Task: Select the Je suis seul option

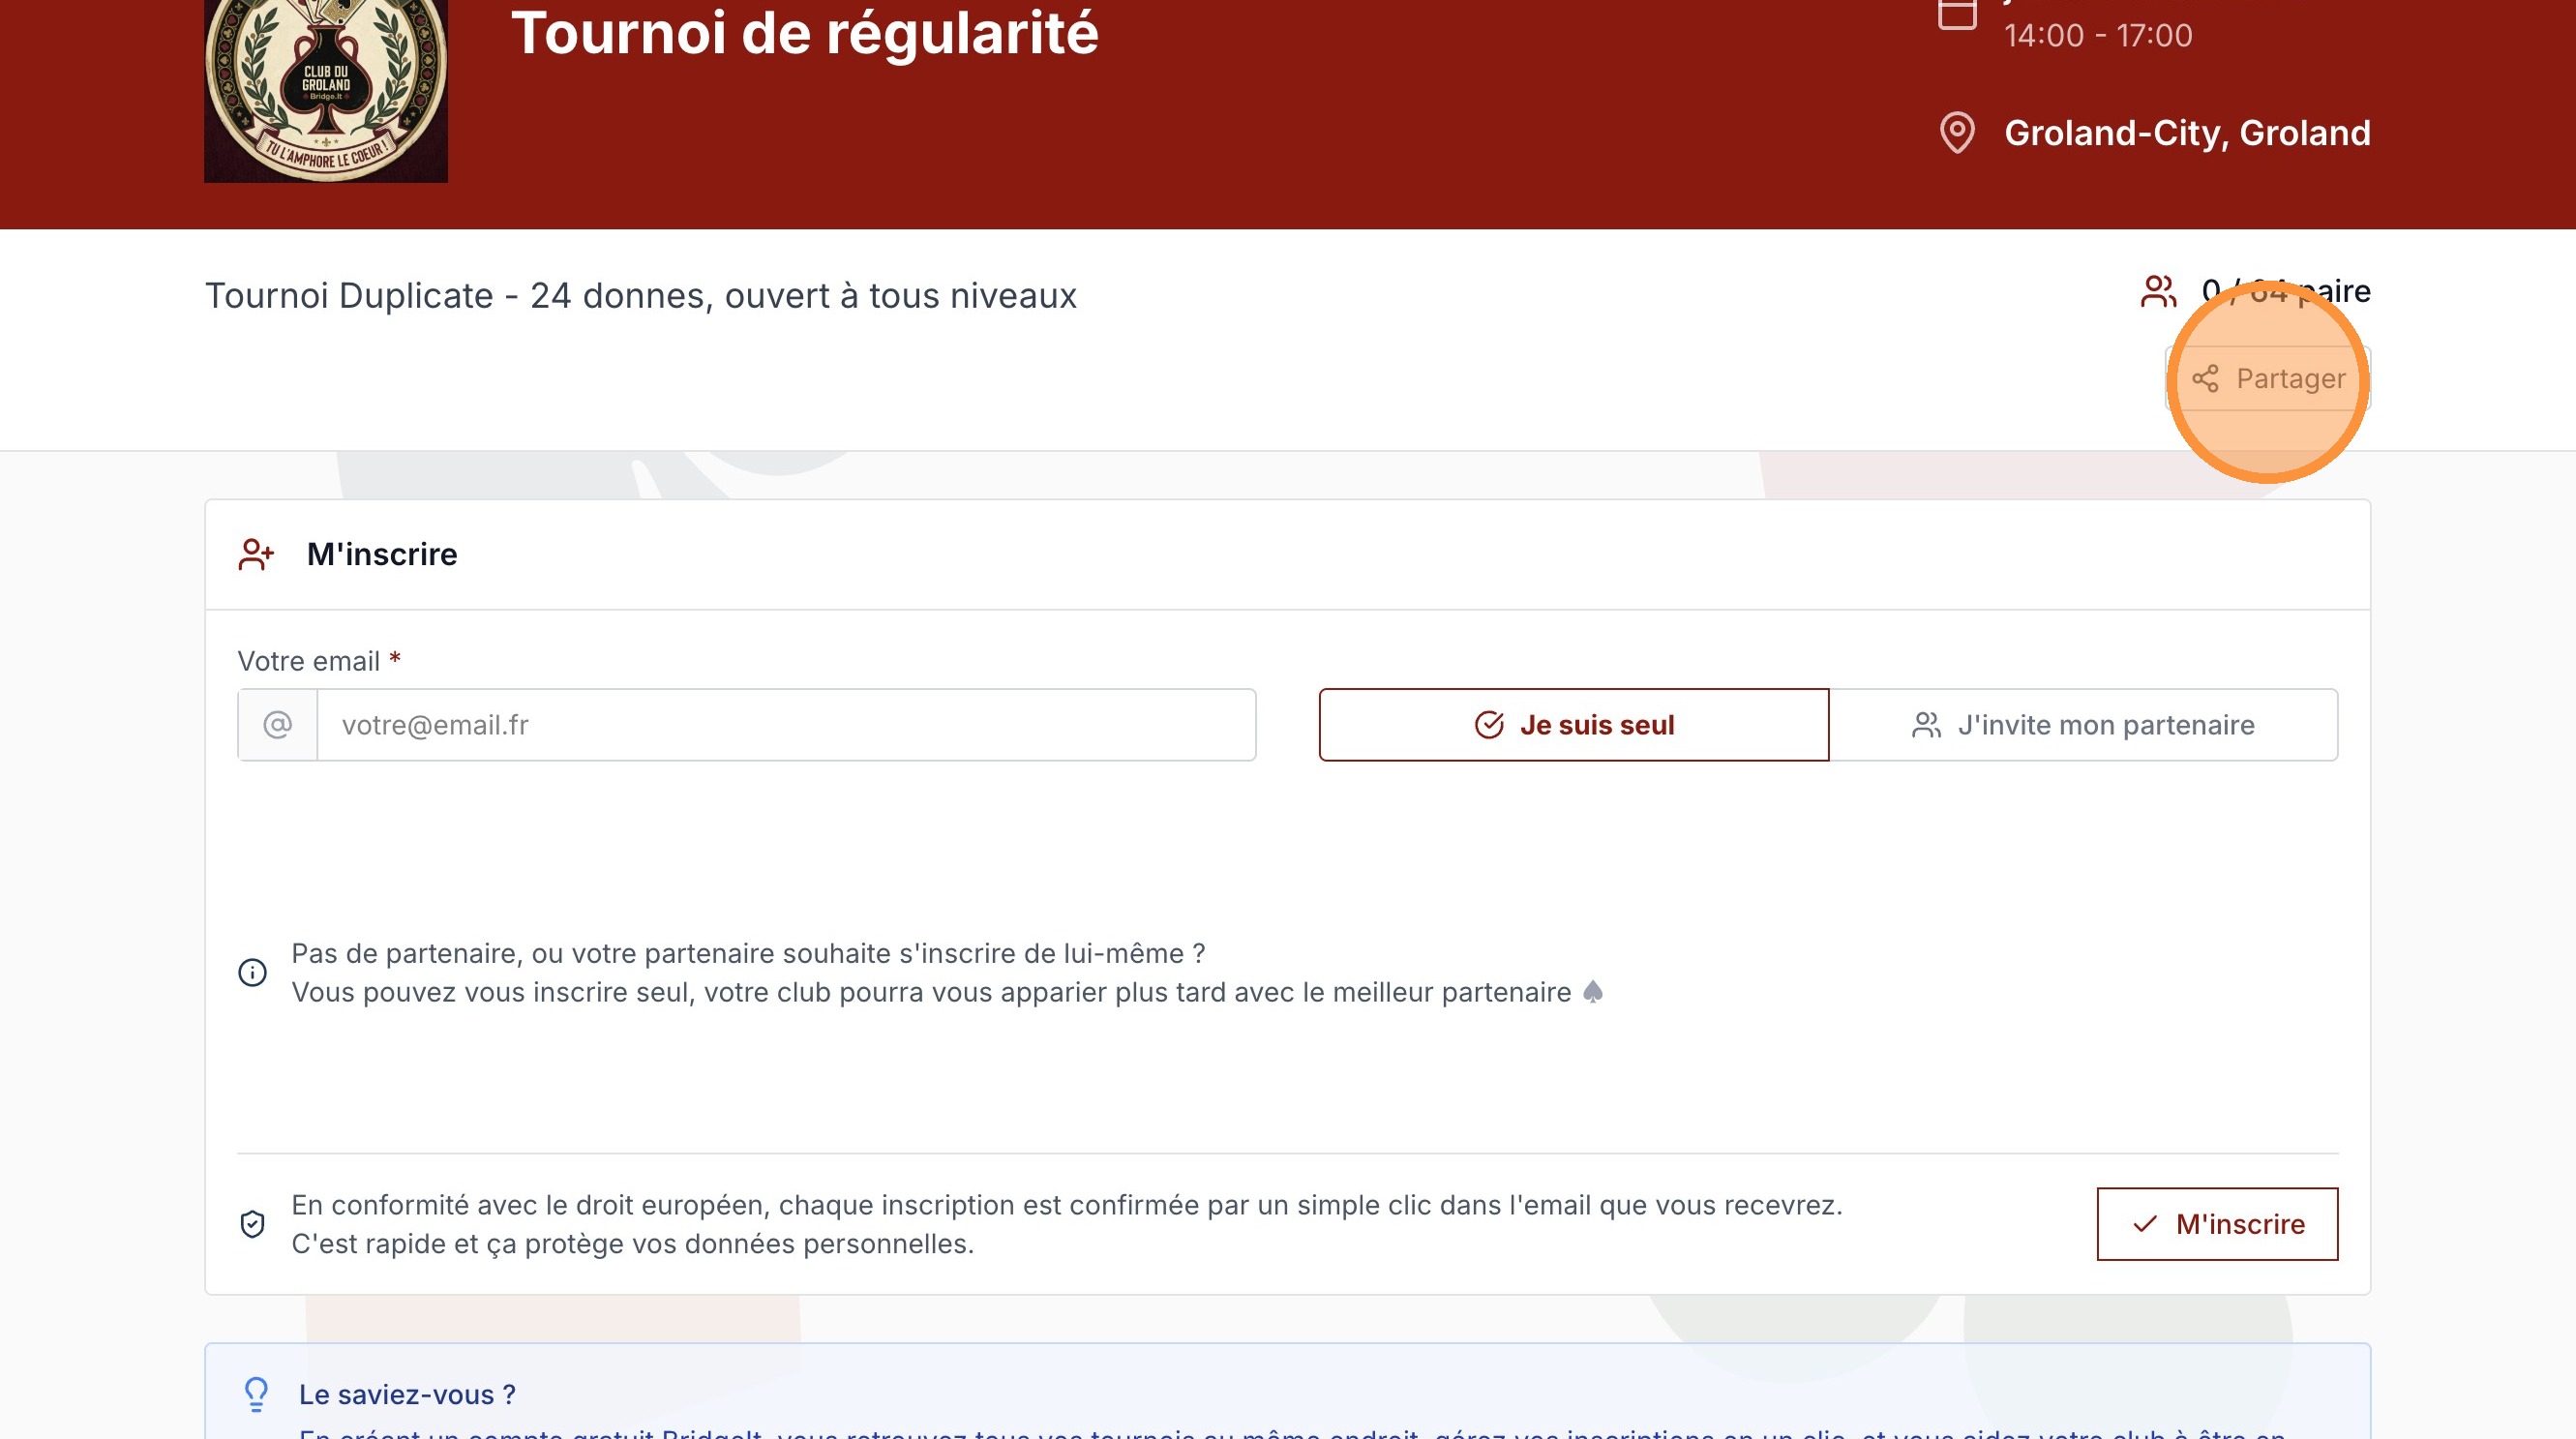Action: [1573, 724]
